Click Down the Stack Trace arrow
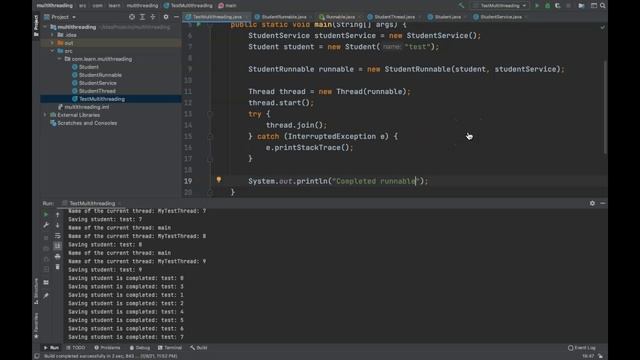 pos(58,225)
